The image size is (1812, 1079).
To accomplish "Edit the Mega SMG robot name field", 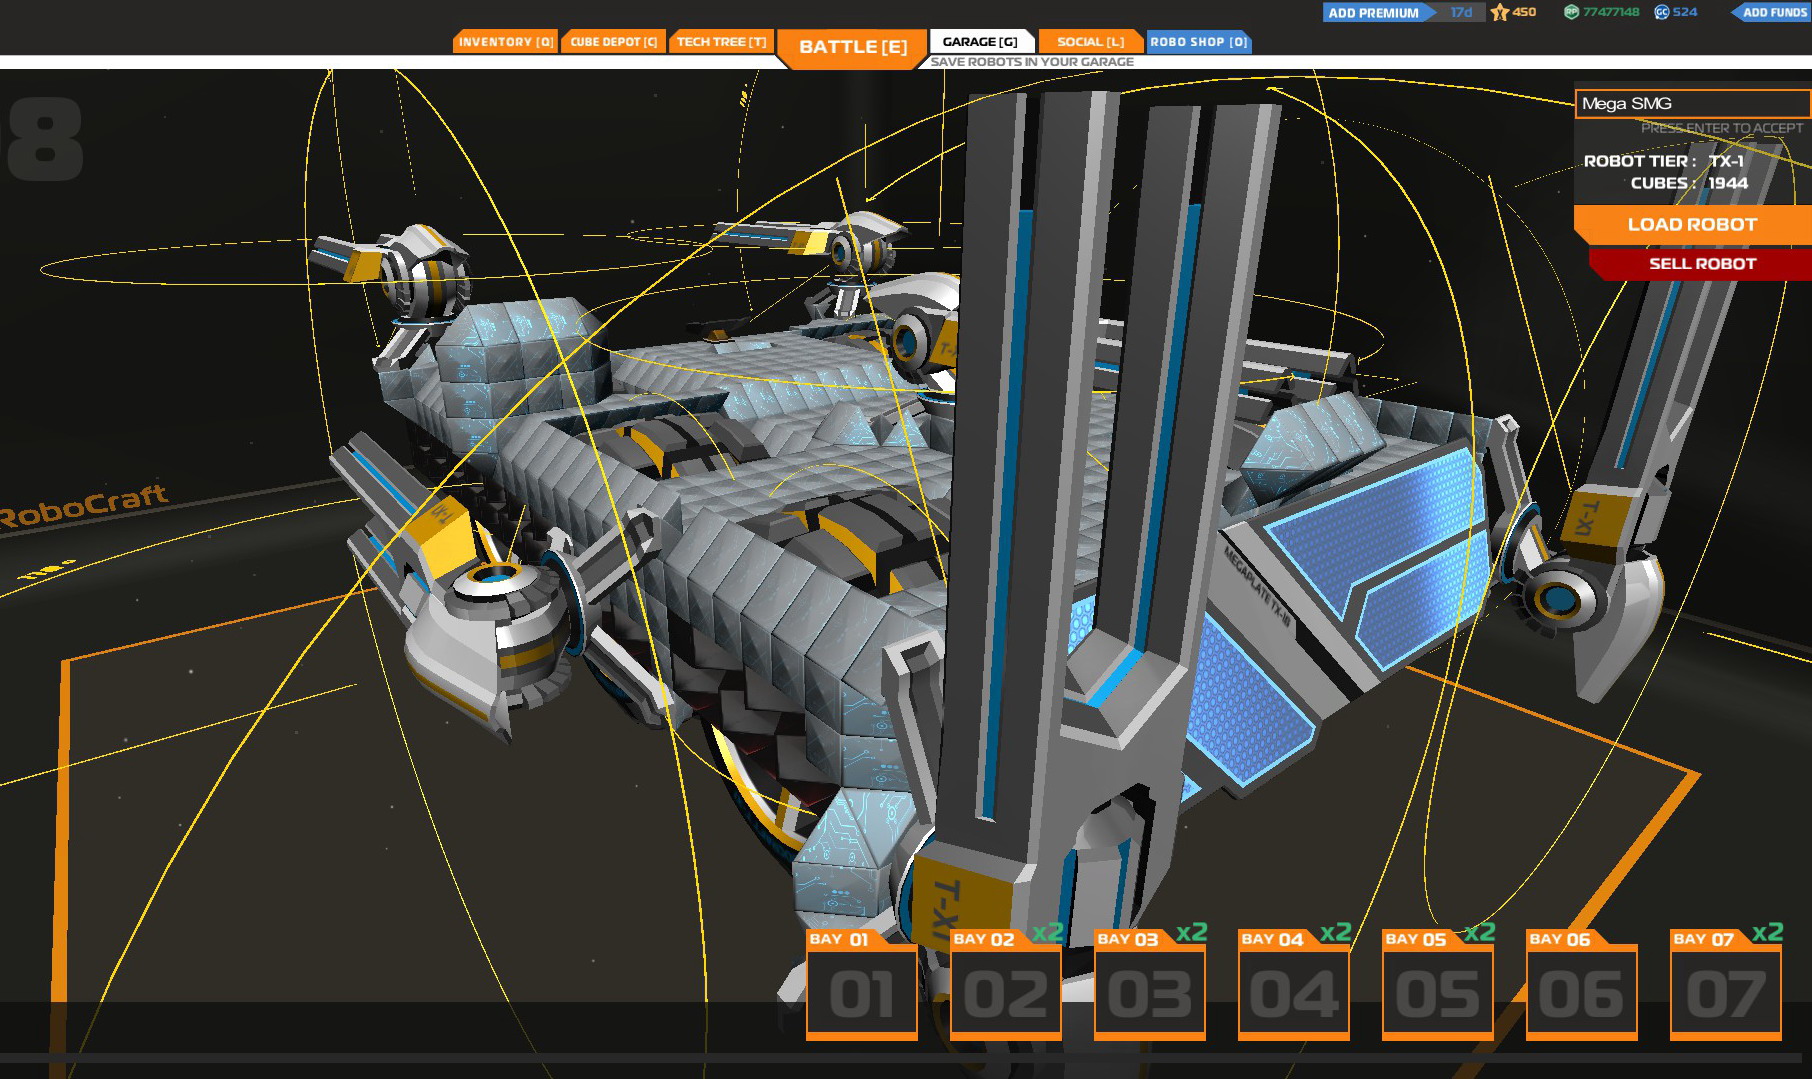I will coord(1692,104).
